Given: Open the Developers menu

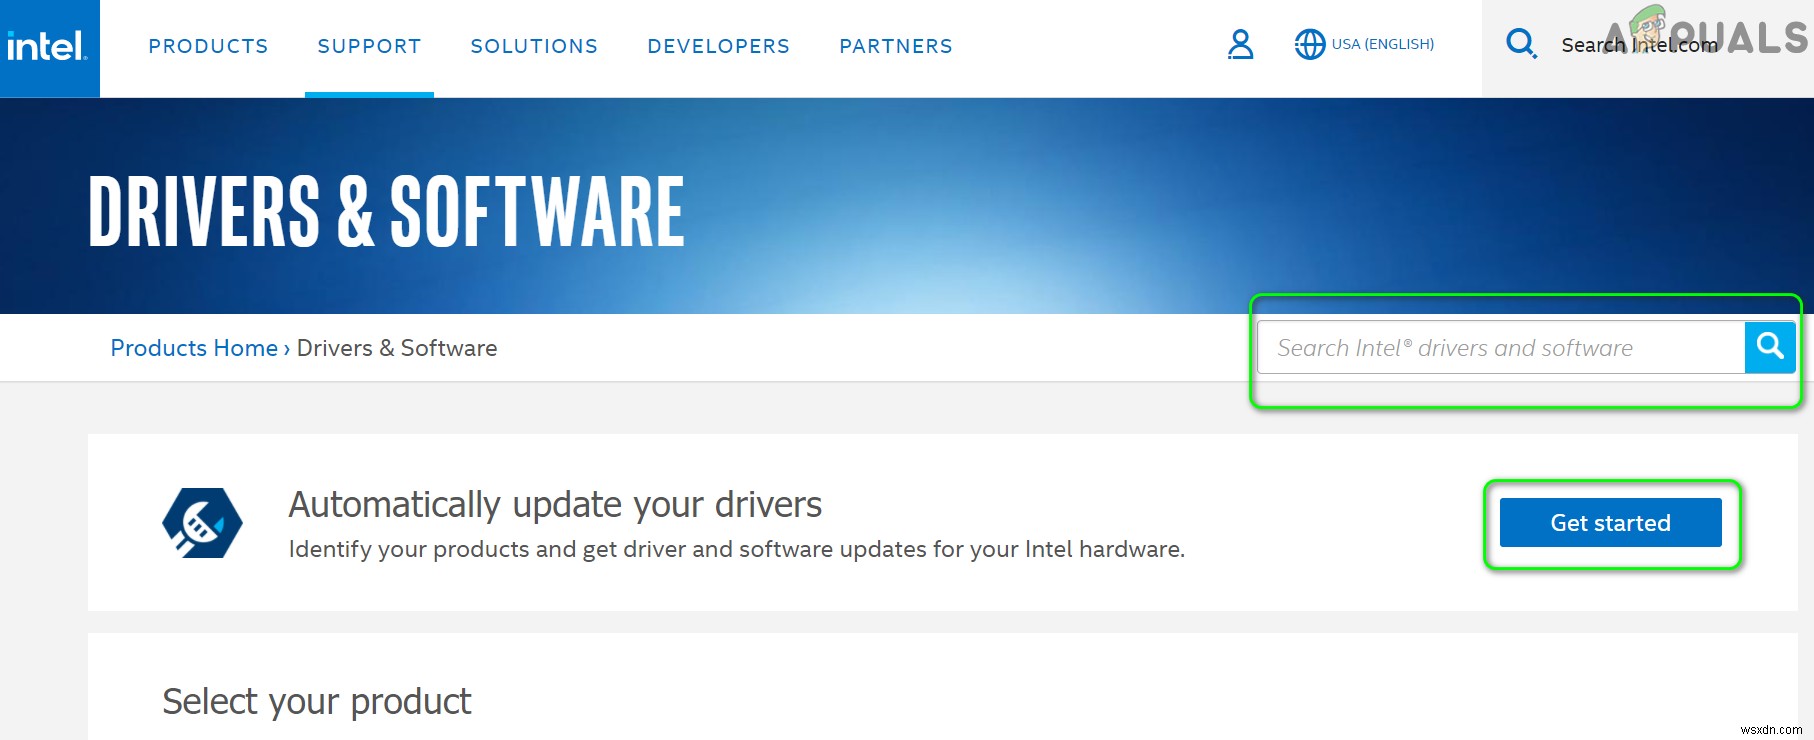Looking at the screenshot, I should (x=718, y=46).
